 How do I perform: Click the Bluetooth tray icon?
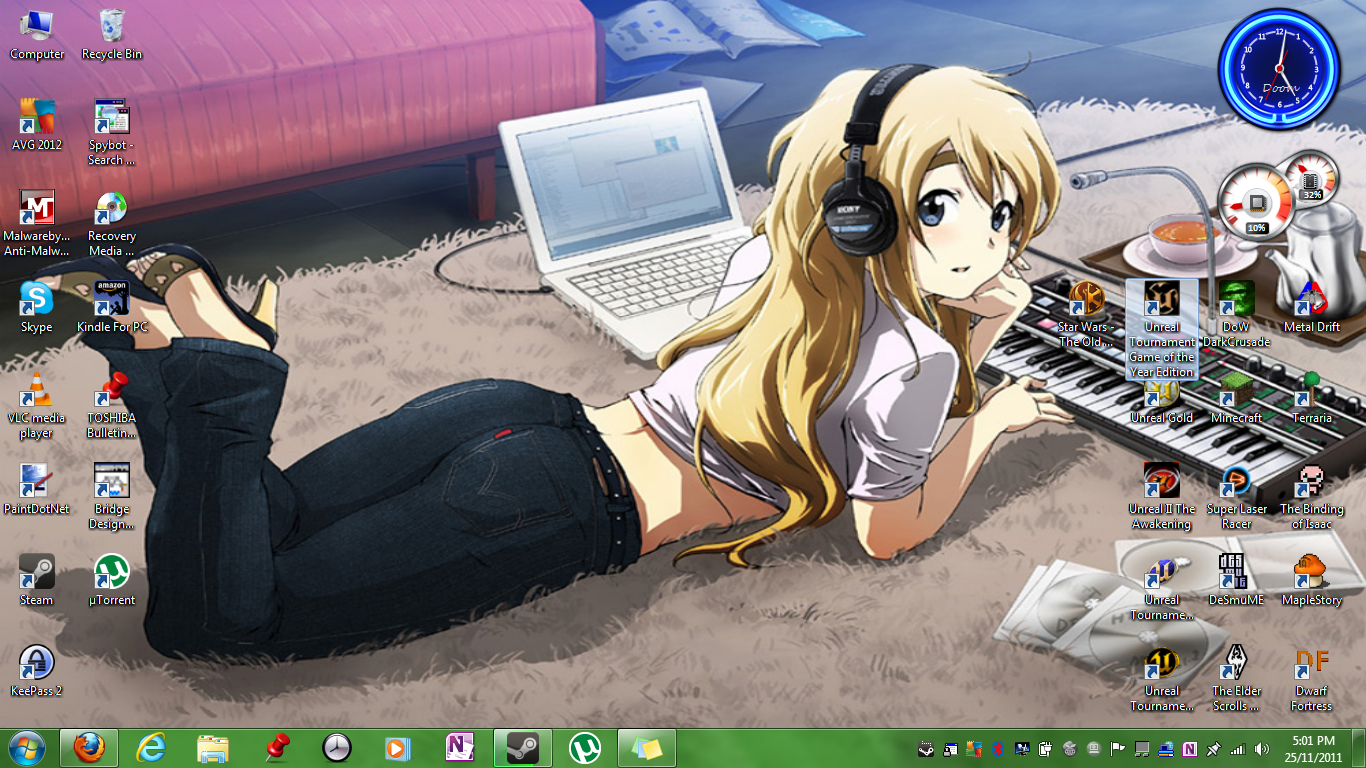[x=998, y=749]
